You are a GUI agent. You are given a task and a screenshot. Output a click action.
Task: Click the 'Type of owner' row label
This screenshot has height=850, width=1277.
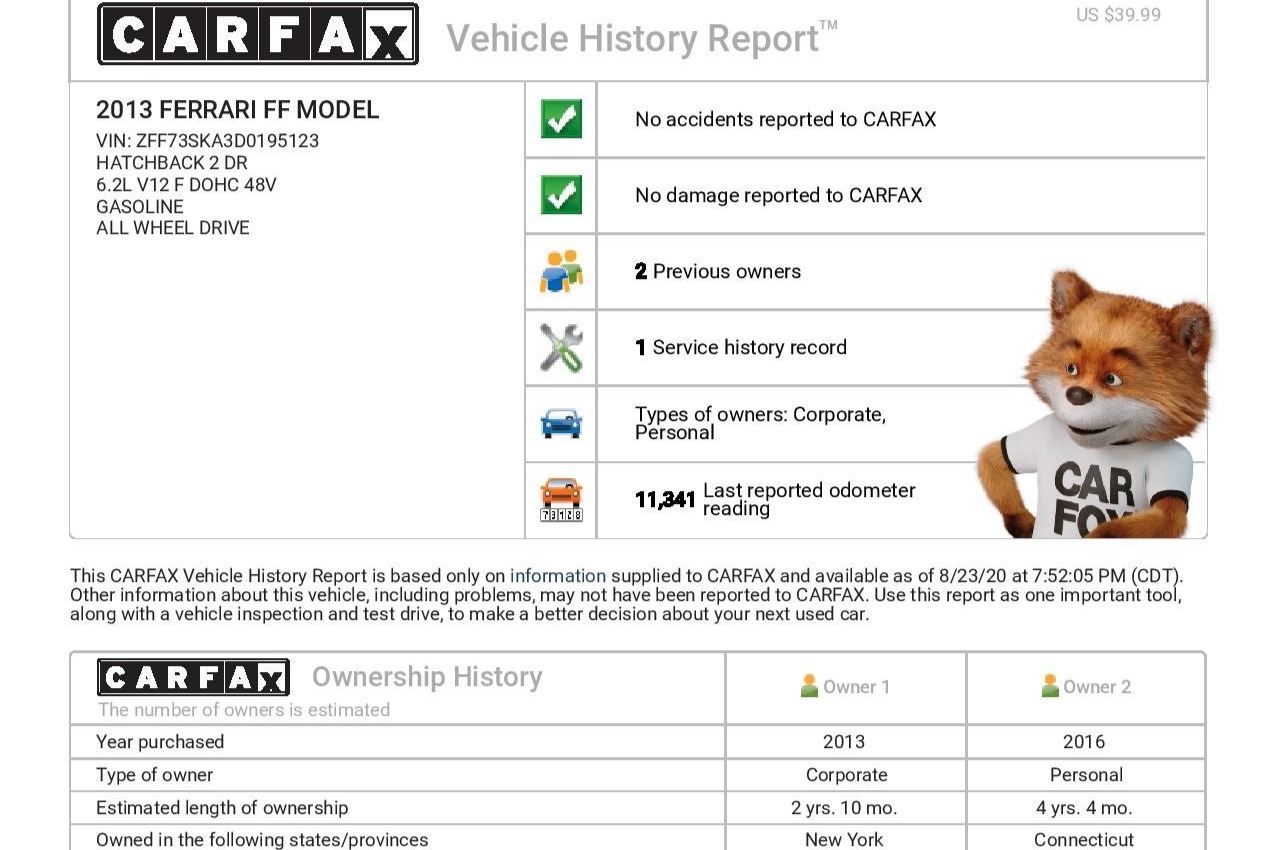[154, 775]
